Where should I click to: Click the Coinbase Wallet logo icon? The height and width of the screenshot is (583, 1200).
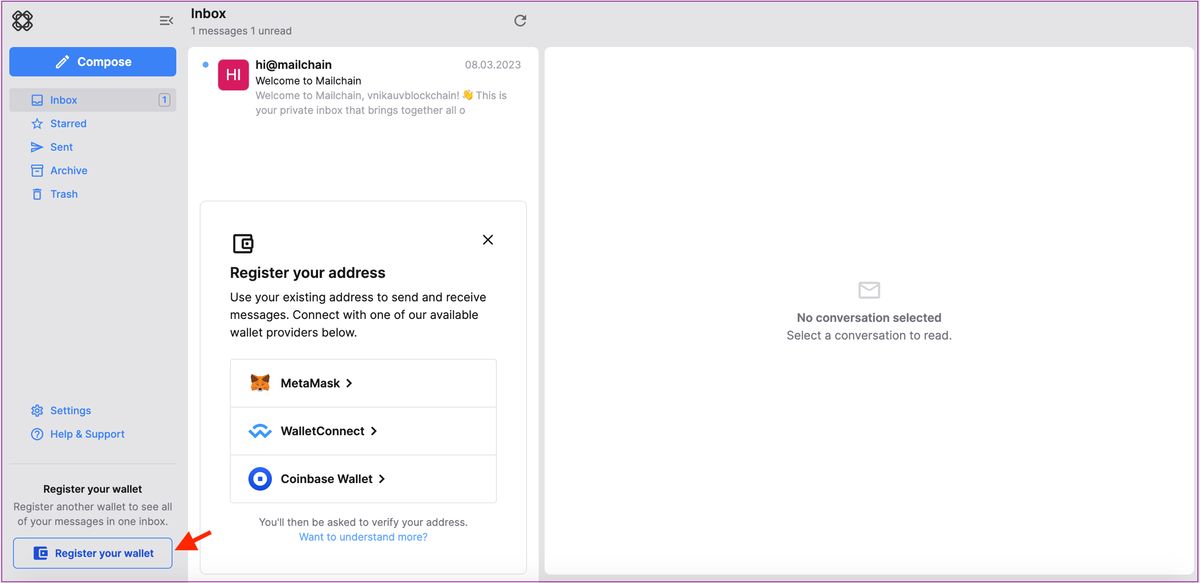[260, 479]
